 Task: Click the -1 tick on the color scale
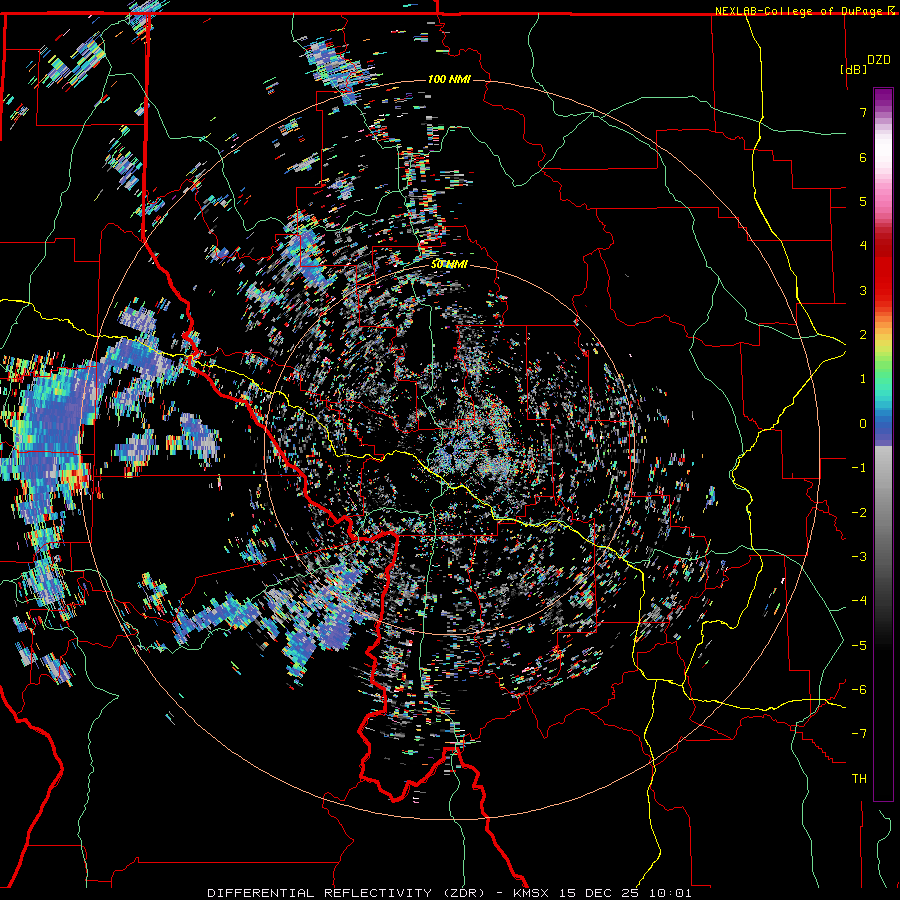[x=859, y=468]
